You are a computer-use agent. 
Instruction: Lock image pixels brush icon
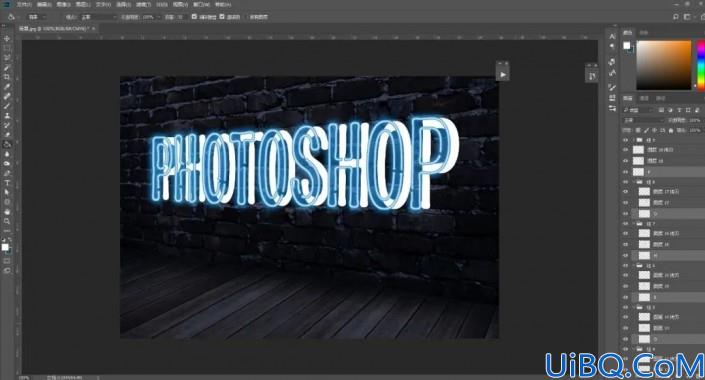tap(646, 130)
